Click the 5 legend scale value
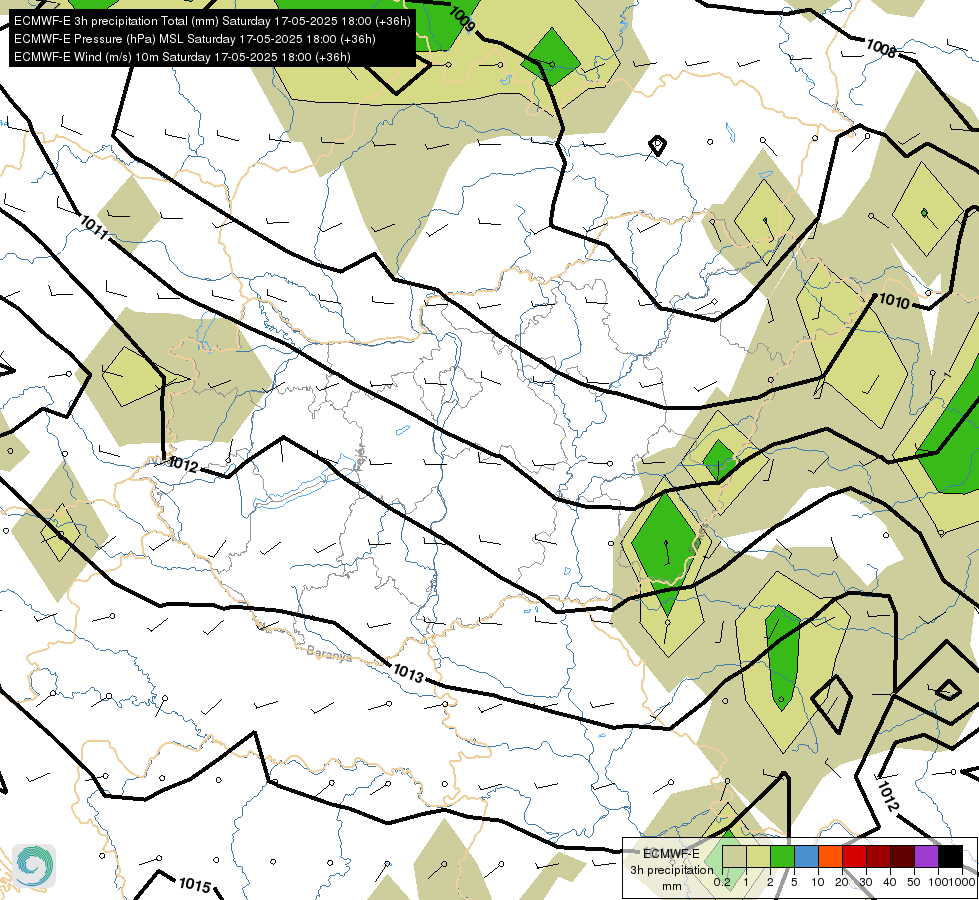Image resolution: width=979 pixels, height=900 pixels. pyautogui.click(x=794, y=882)
